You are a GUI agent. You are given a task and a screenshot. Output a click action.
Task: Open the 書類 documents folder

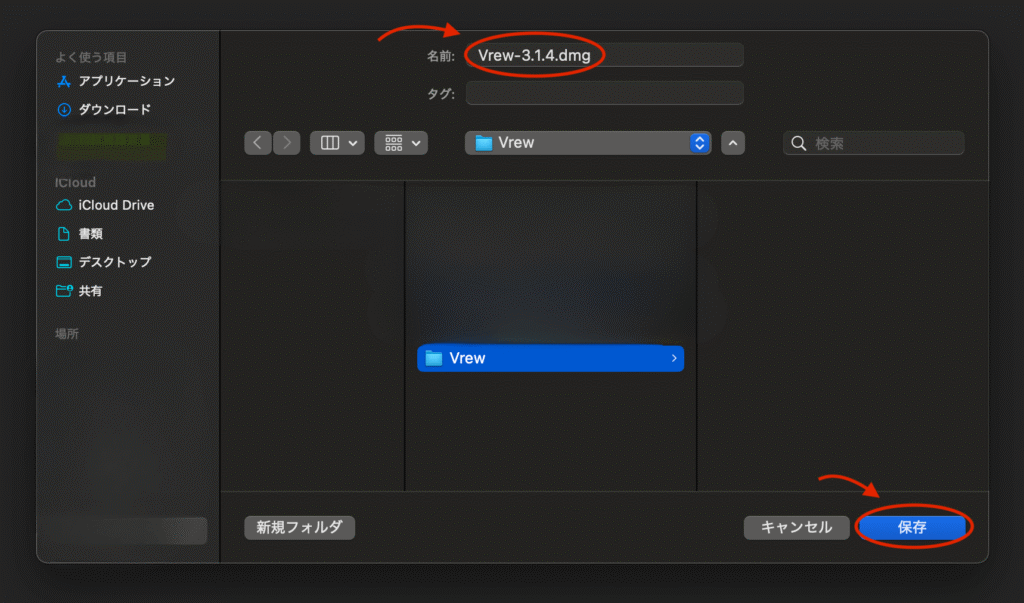coord(80,233)
